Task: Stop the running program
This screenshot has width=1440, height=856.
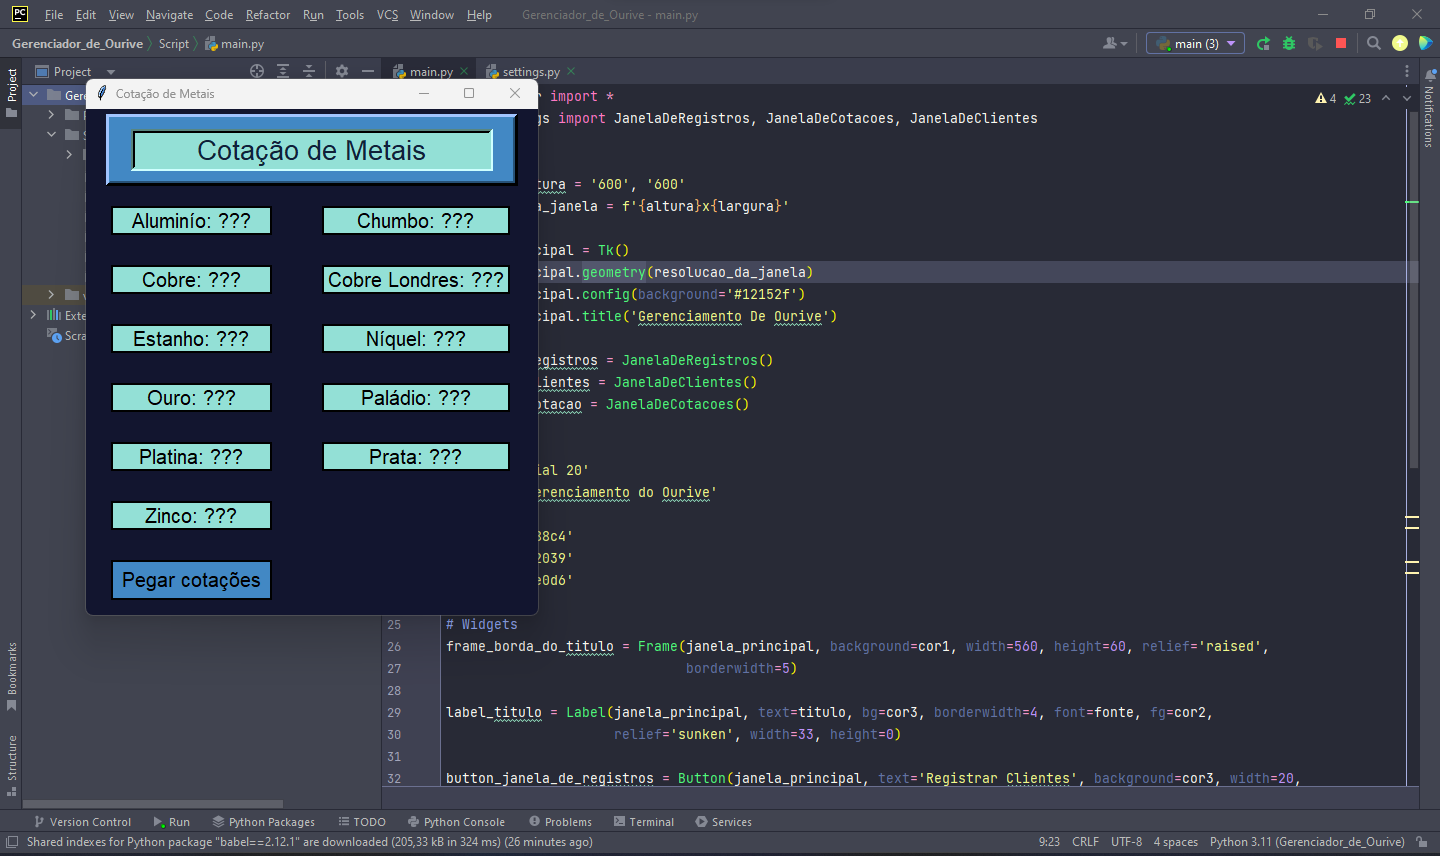Action: (x=1340, y=43)
